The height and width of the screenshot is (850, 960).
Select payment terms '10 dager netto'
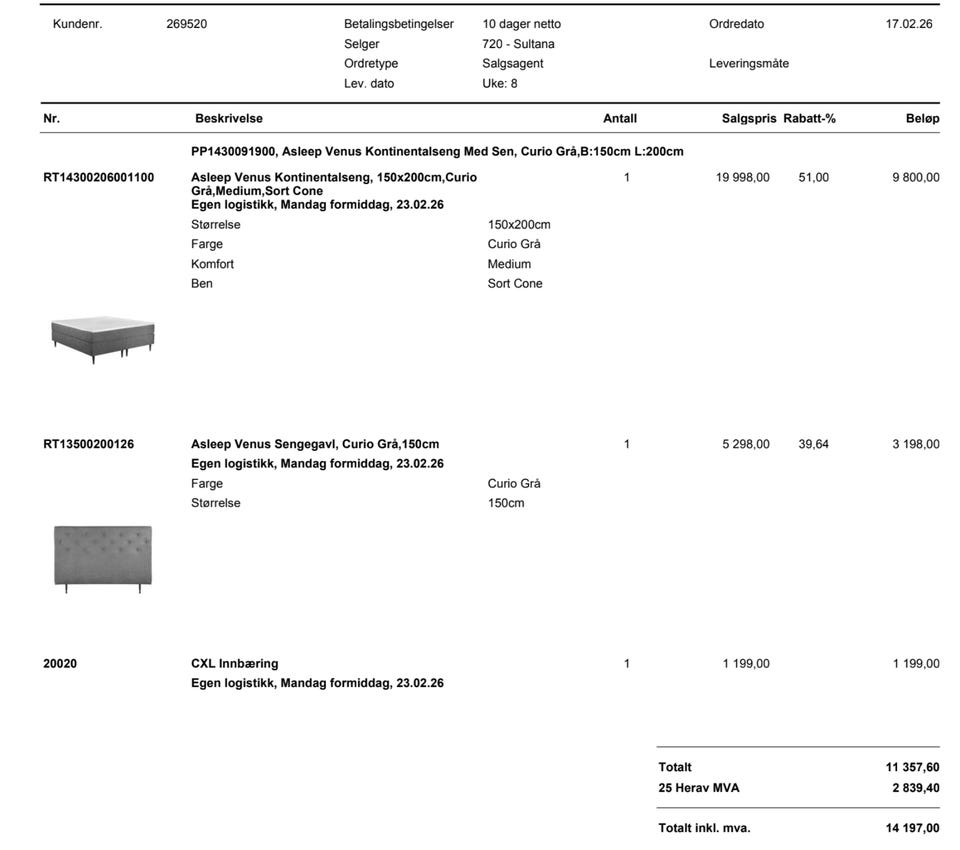click(522, 24)
